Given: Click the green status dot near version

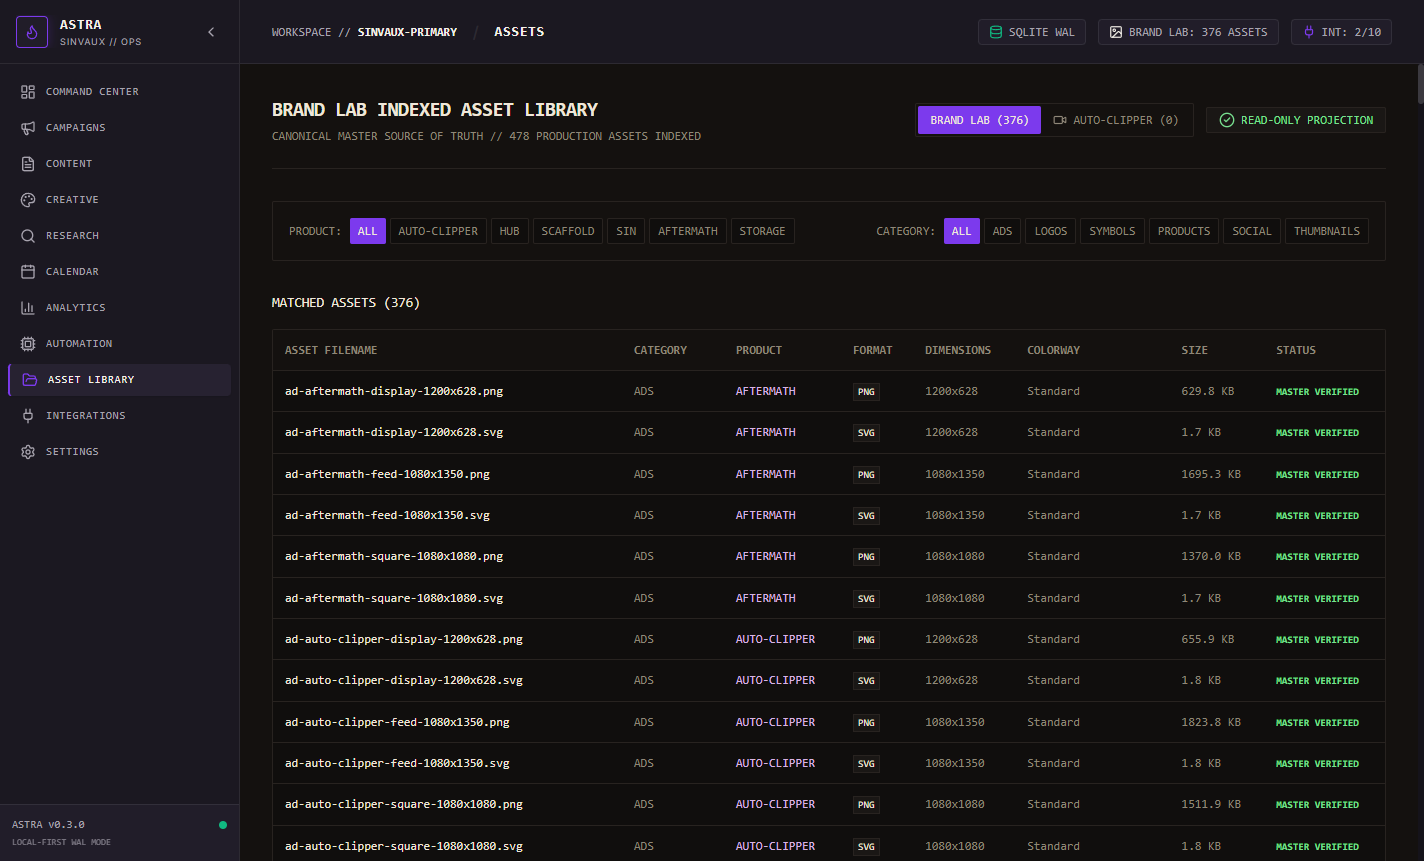Looking at the screenshot, I should pyautogui.click(x=223, y=825).
